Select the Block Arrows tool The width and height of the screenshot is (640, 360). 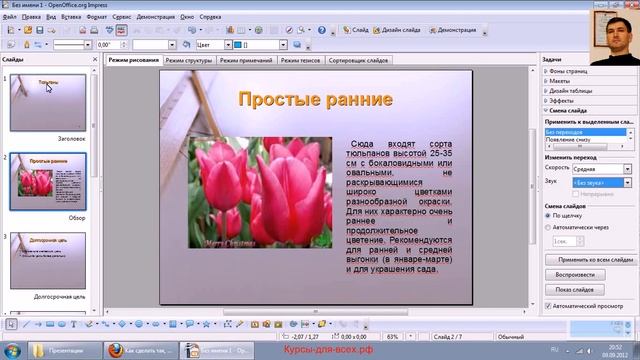(x=156, y=324)
